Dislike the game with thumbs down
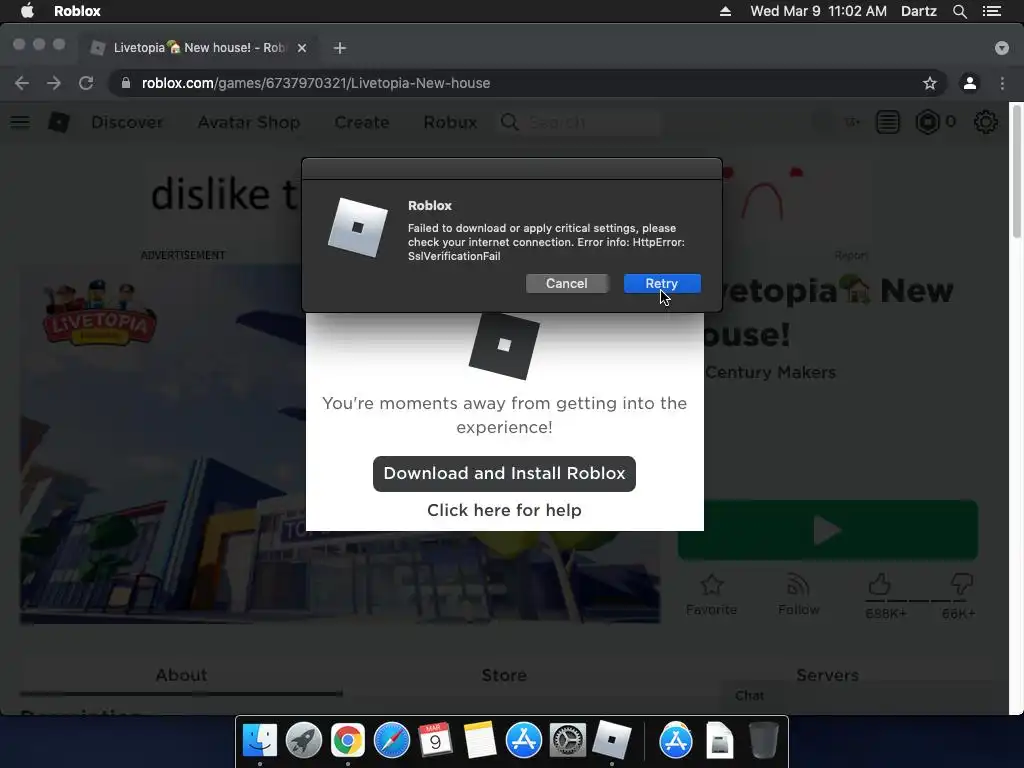This screenshot has width=1024, height=768. 961,584
